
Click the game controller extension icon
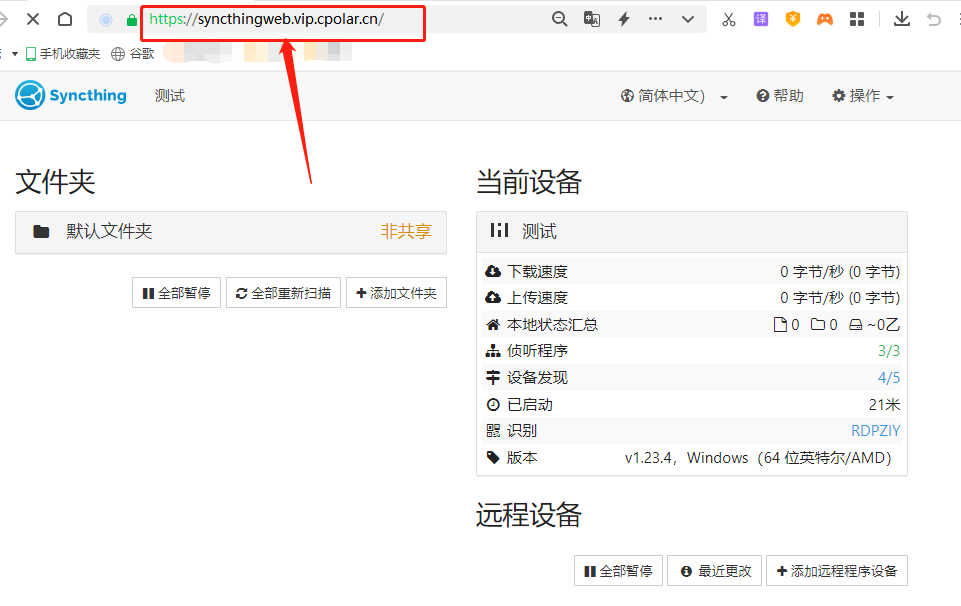(824, 19)
